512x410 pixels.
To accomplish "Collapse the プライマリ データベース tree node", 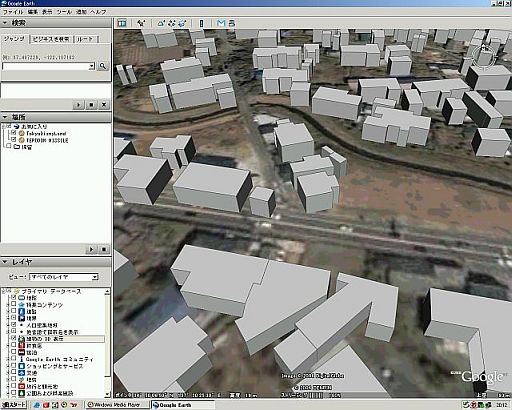I will (x=4, y=291).
